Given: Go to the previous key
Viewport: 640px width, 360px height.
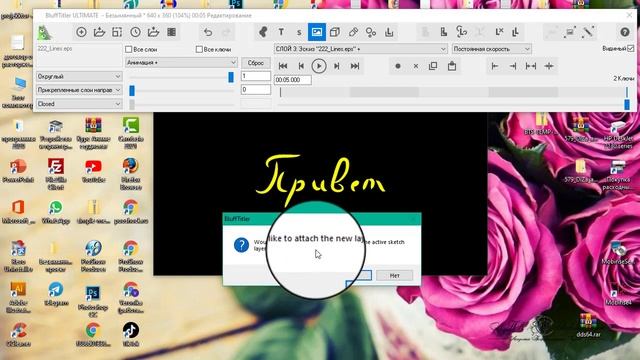Looking at the screenshot, I should pyautogui.click(x=301, y=66).
